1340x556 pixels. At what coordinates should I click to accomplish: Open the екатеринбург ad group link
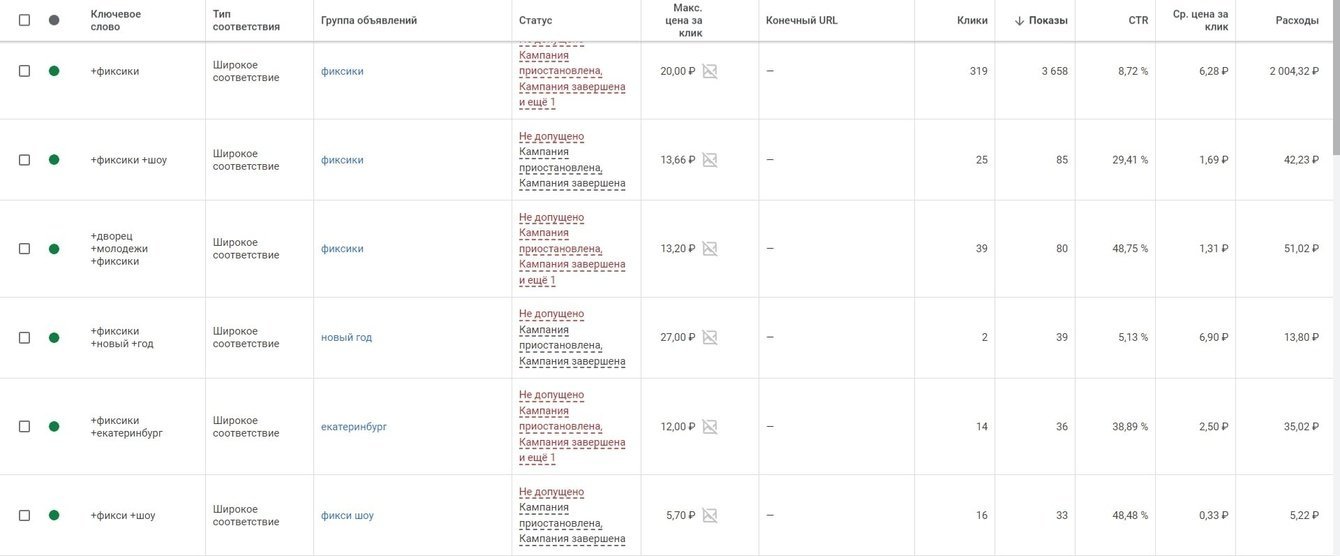click(354, 427)
